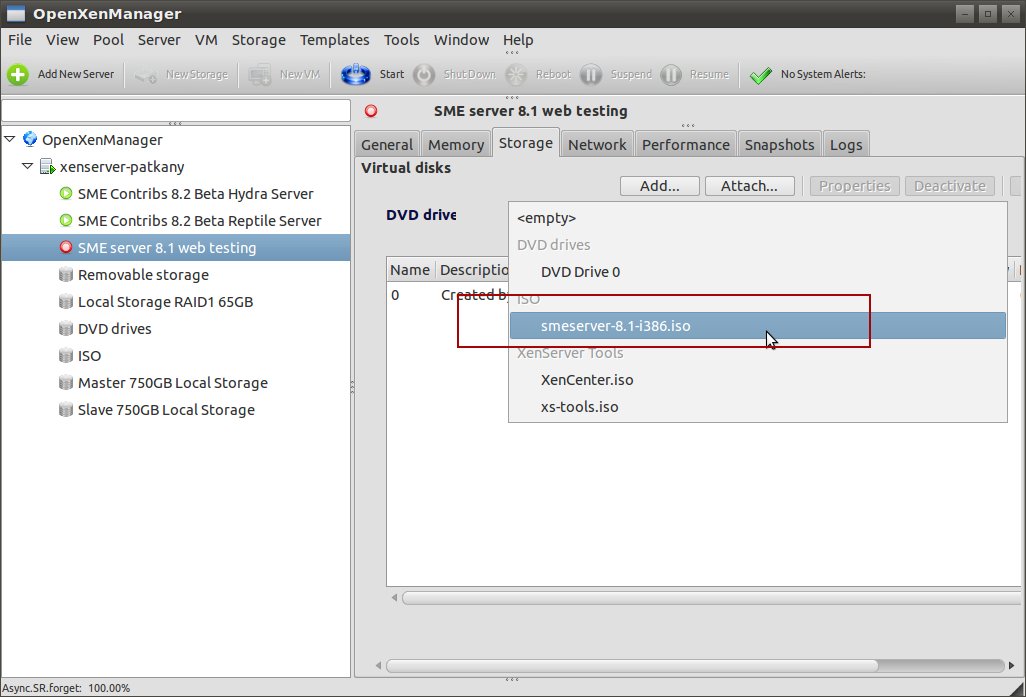Switch to the General tab

[x=387, y=145]
